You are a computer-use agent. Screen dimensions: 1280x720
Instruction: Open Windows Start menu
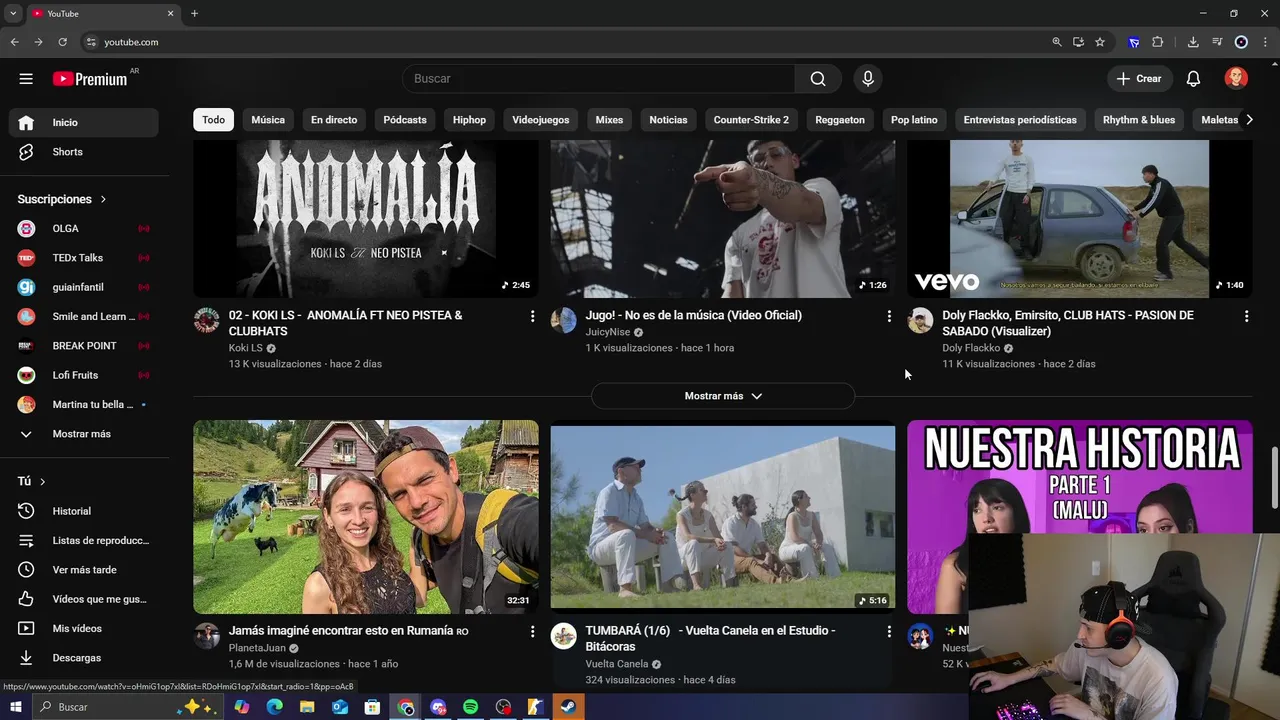coord(15,707)
